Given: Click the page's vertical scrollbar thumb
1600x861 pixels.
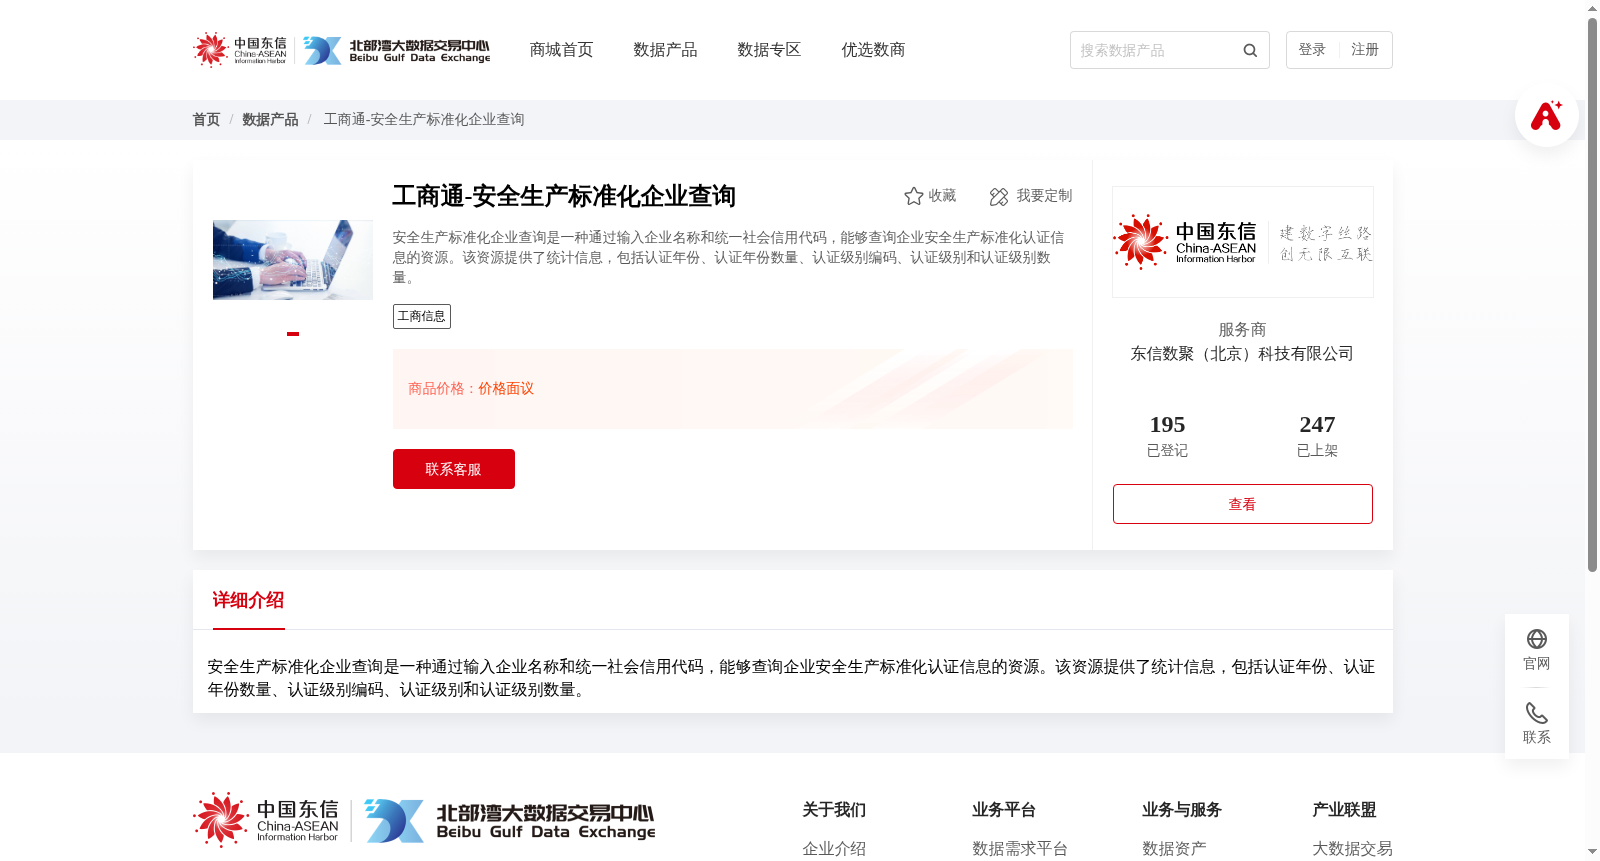Looking at the screenshot, I should [x=1592, y=295].
